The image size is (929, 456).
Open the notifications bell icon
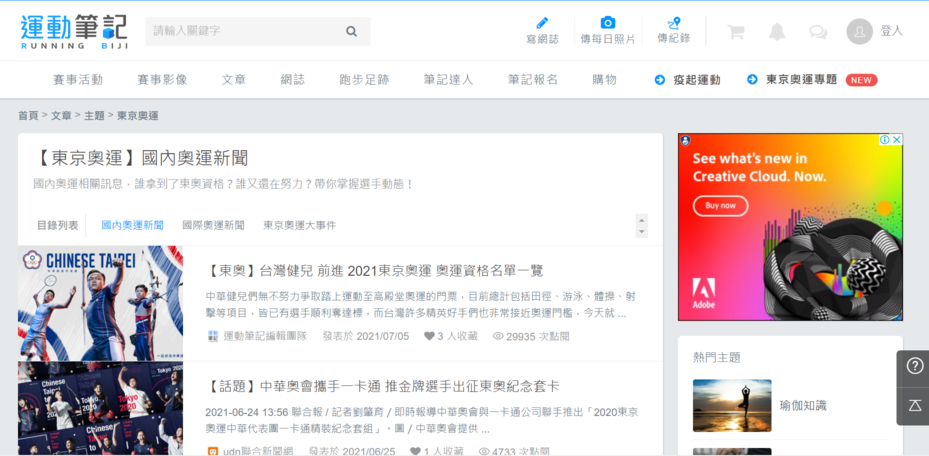click(777, 31)
